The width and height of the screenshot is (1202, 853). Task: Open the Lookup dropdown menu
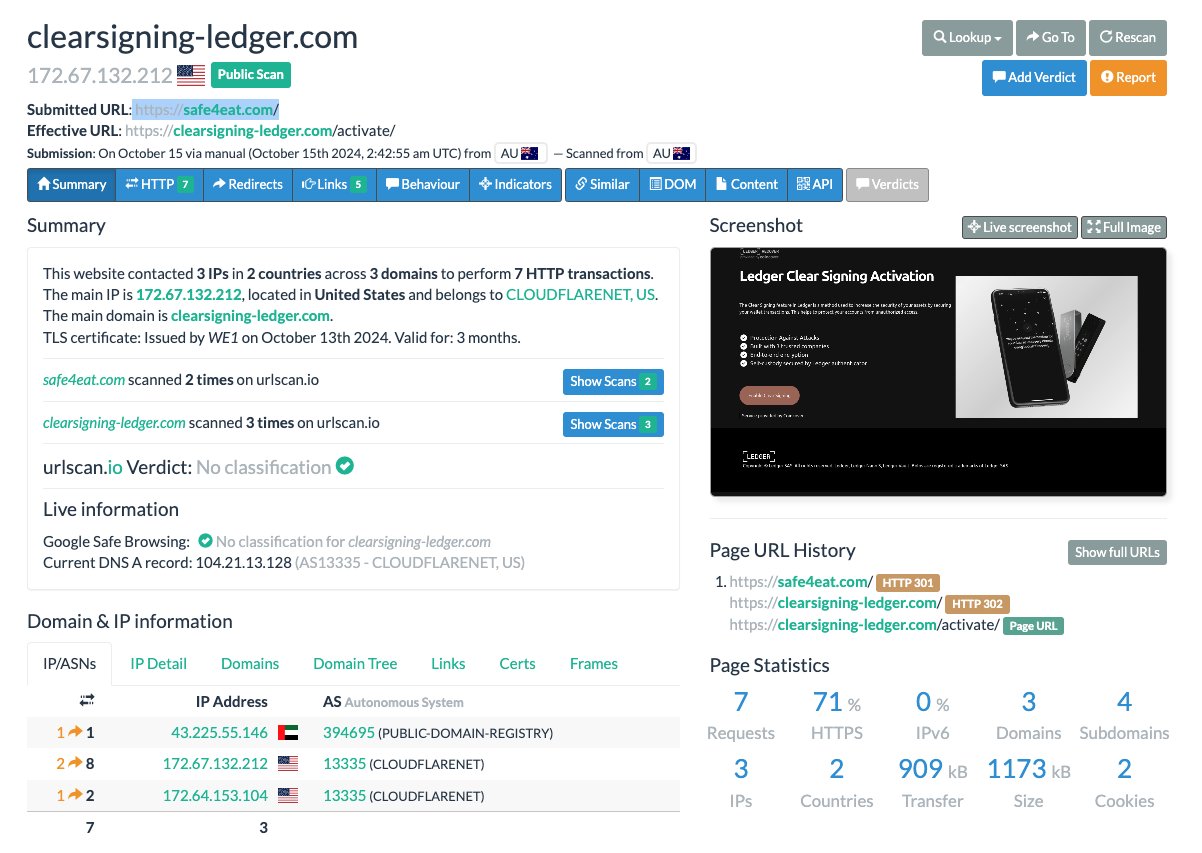(x=967, y=37)
